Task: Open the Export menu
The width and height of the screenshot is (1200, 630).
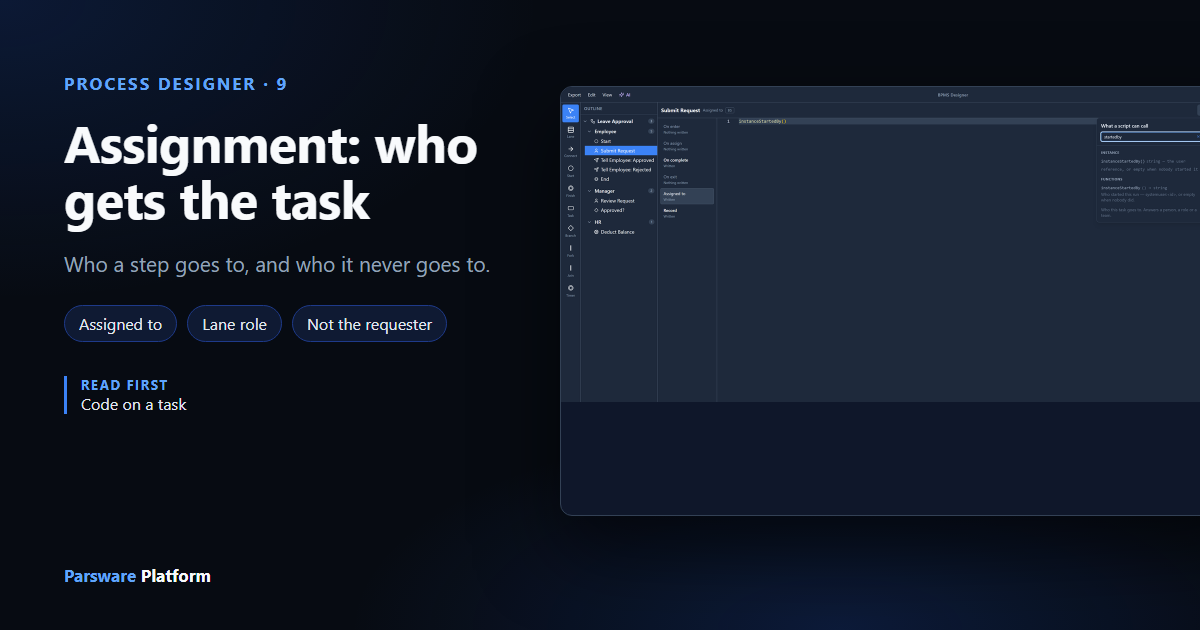Action: [x=574, y=95]
